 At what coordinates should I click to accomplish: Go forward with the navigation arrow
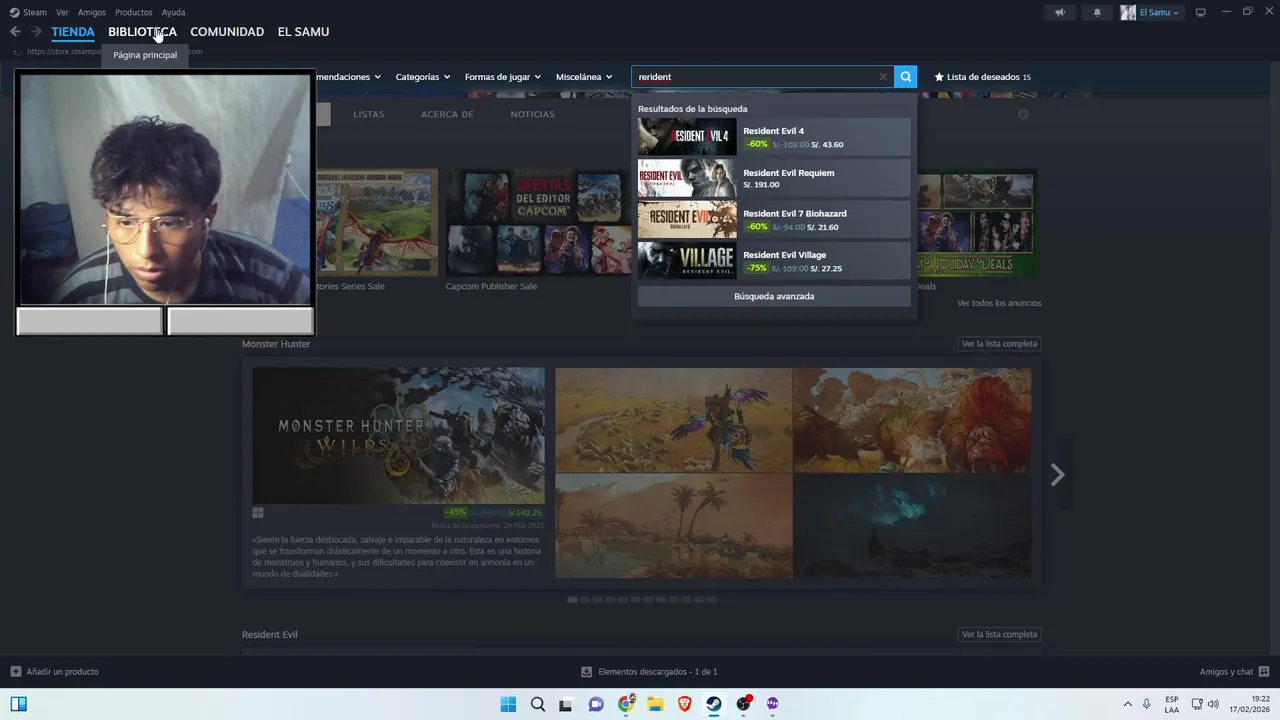click(x=36, y=32)
